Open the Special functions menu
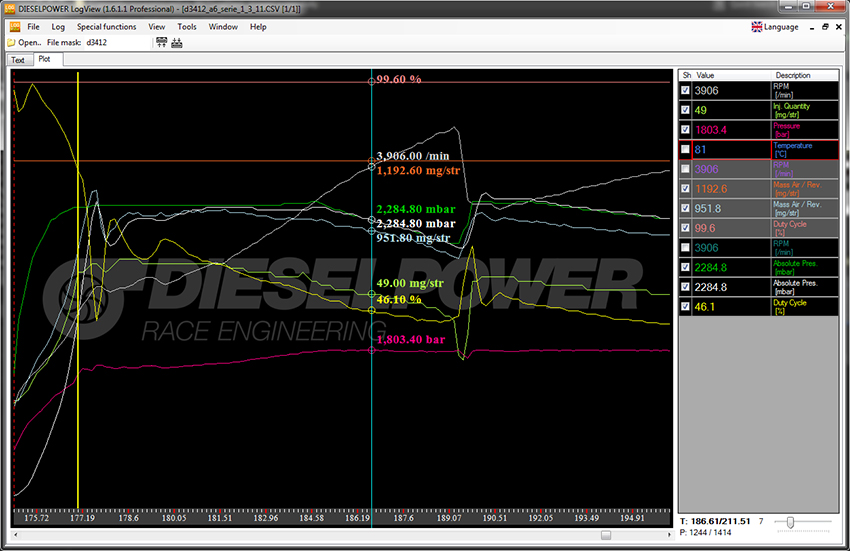Screen dimensions: 850x551 pos(106,27)
